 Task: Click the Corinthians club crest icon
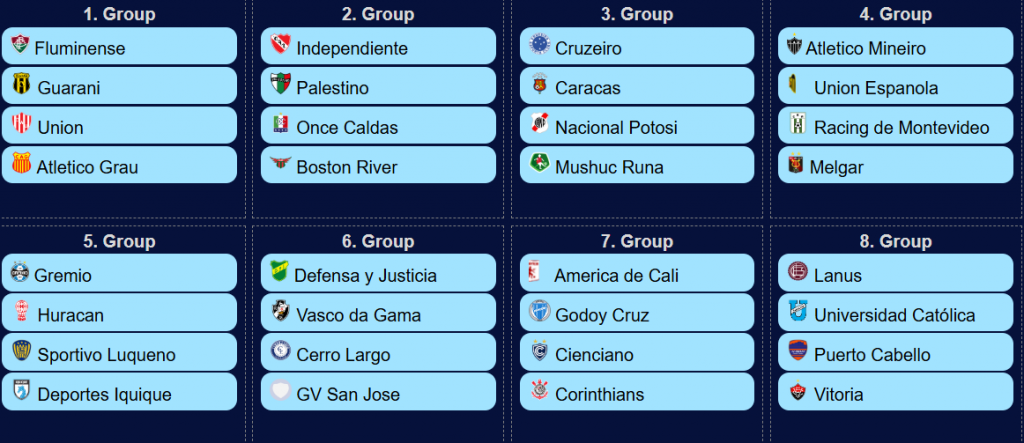[x=539, y=390]
